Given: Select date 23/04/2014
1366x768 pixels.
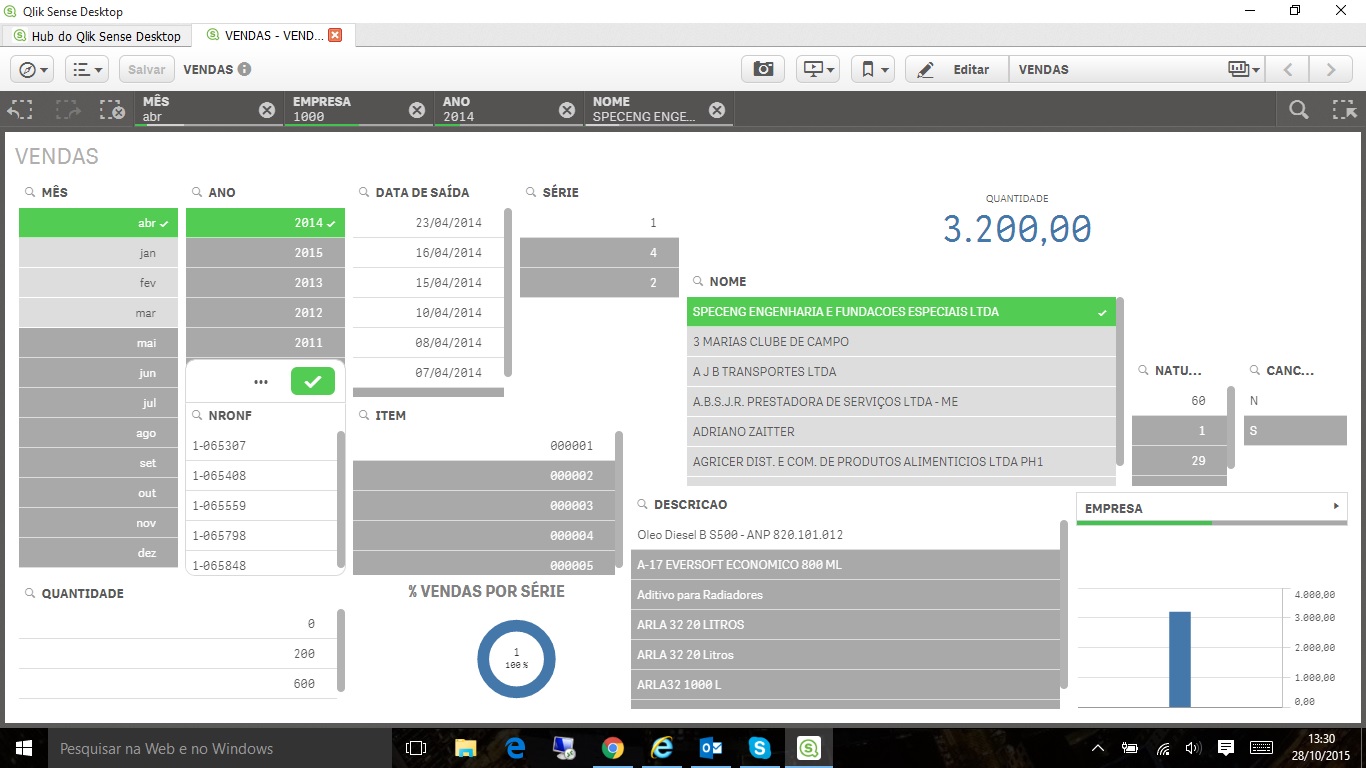Looking at the screenshot, I should pyautogui.click(x=427, y=223).
